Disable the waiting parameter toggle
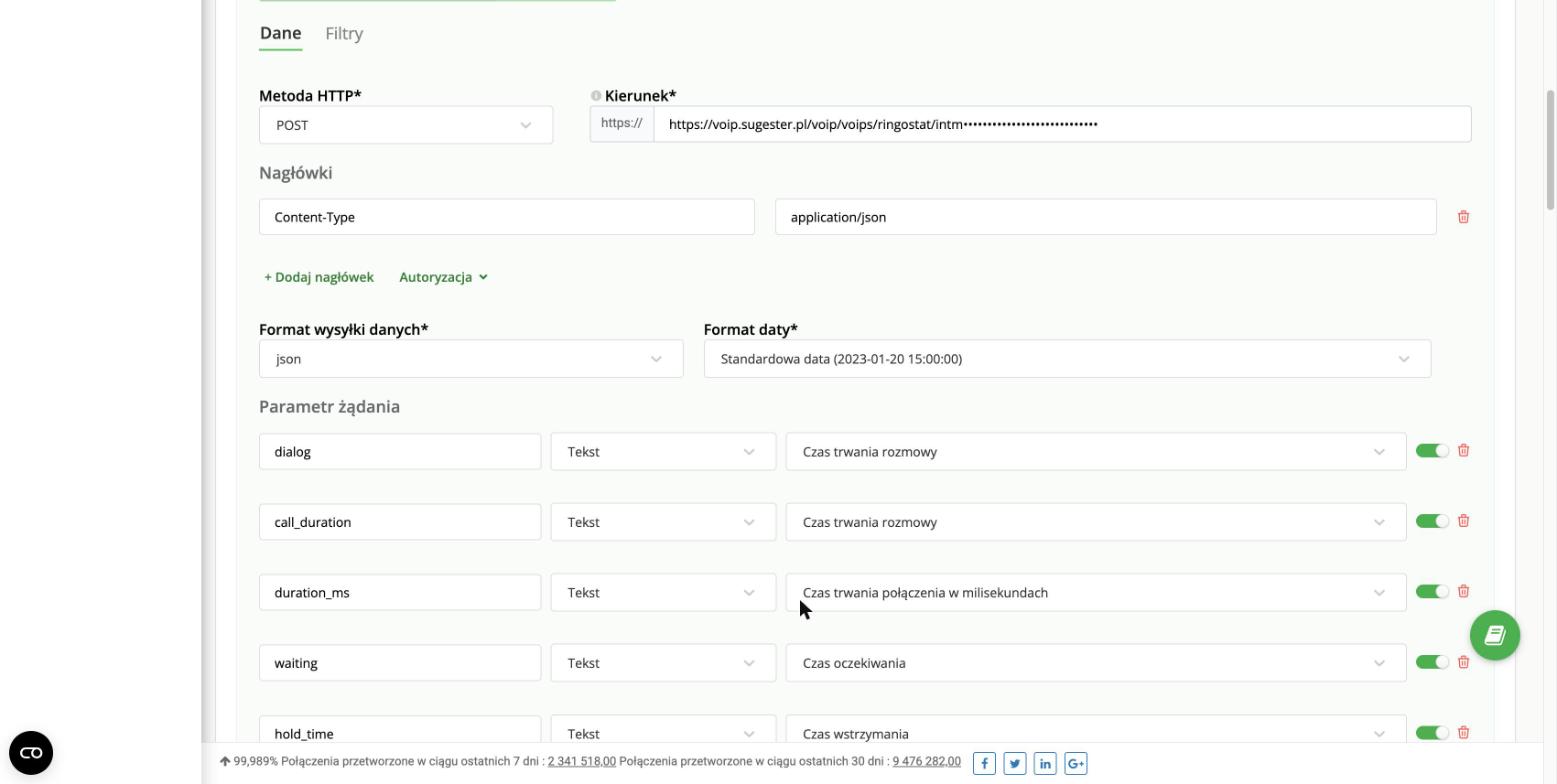Image resolution: width=1557 pixels, height=784 pixels. point(1432,662)
